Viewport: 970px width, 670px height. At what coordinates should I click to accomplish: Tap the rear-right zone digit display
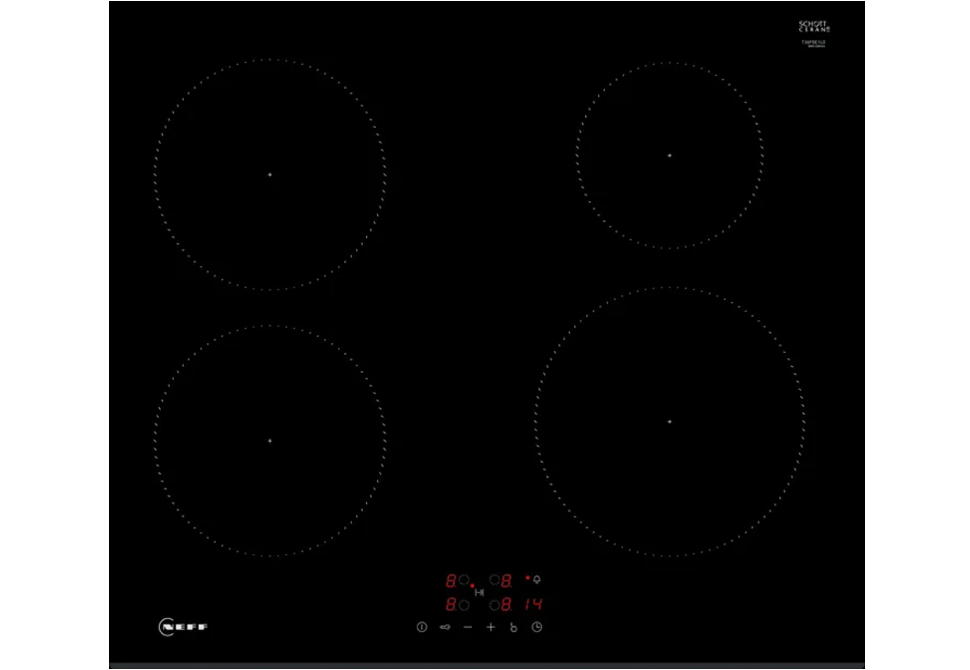coord(507,581)
